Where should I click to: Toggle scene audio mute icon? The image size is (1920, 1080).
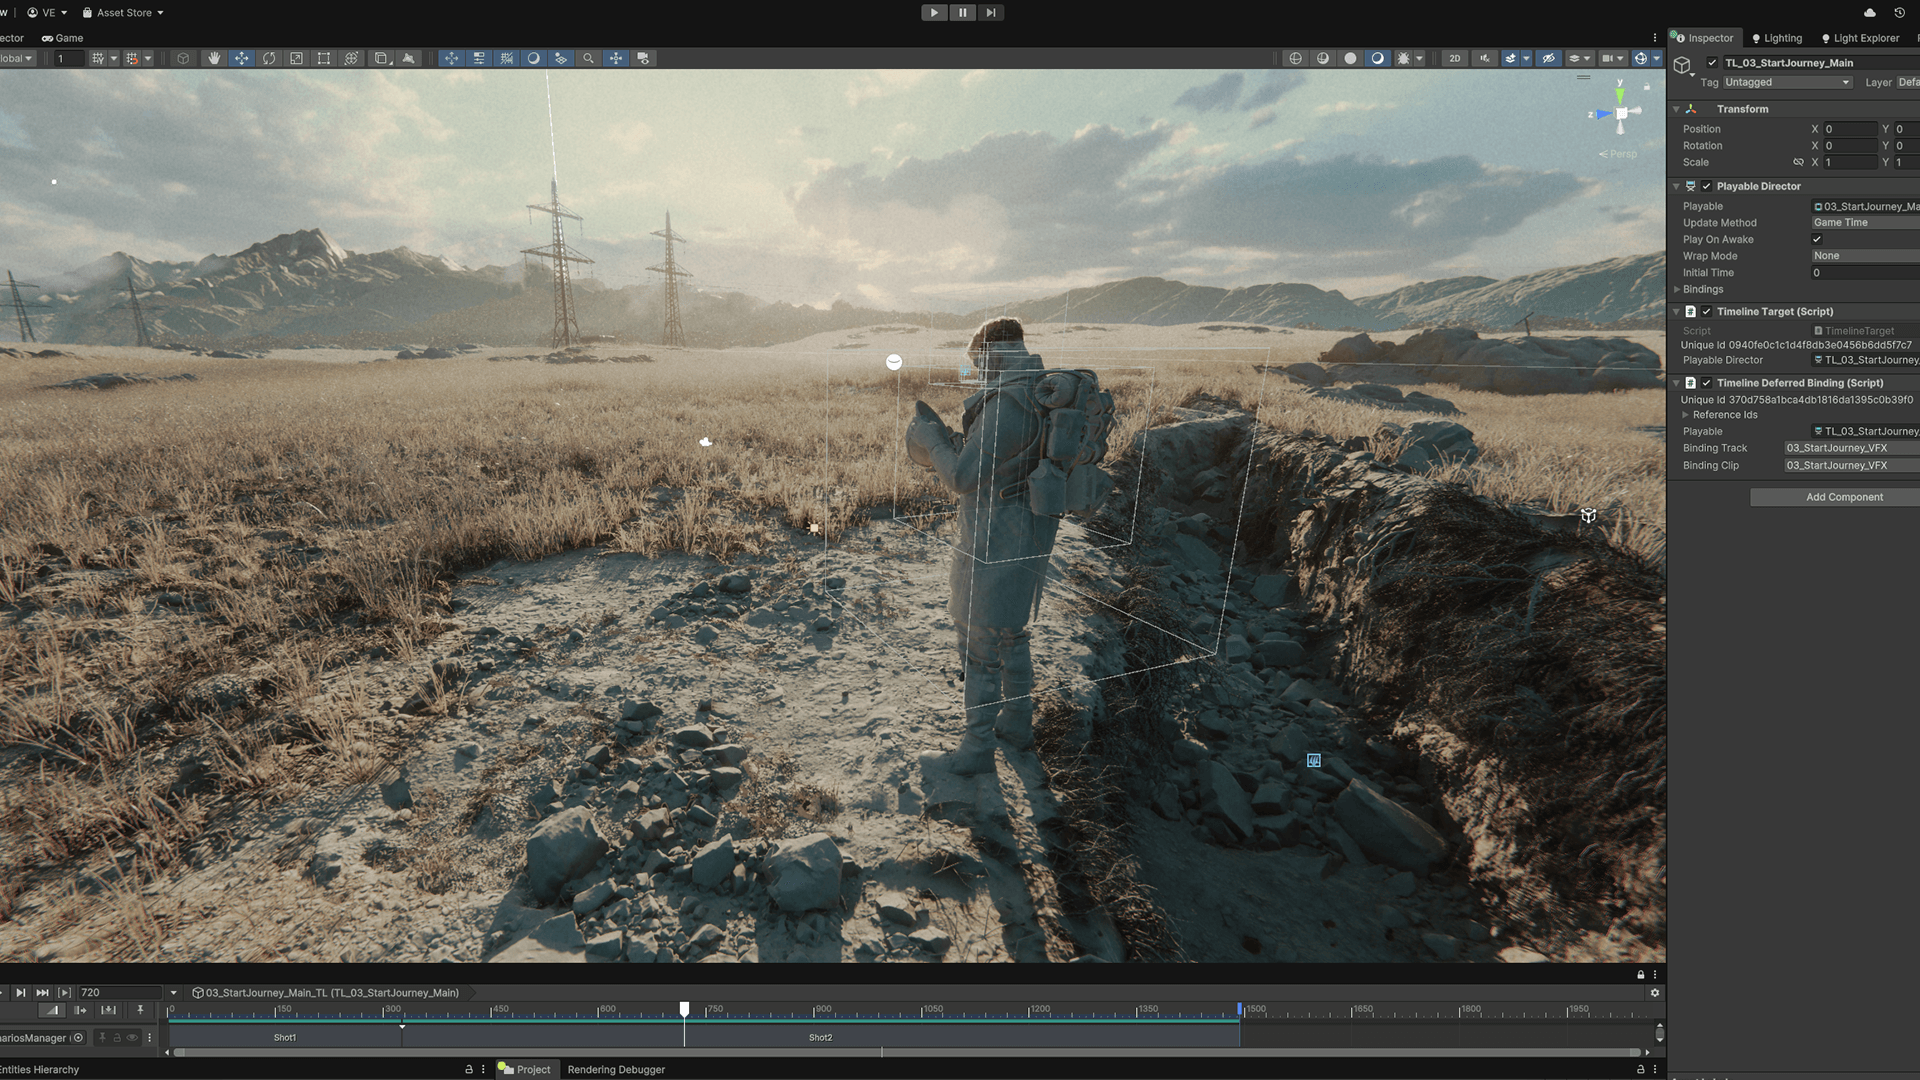click(1485, 58)
